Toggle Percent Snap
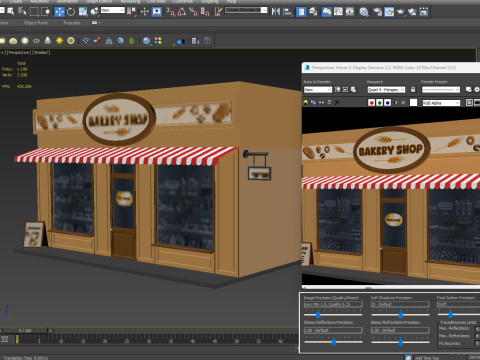Image resolution: width=480 pixels, height=360 pixels. (193, 12)
